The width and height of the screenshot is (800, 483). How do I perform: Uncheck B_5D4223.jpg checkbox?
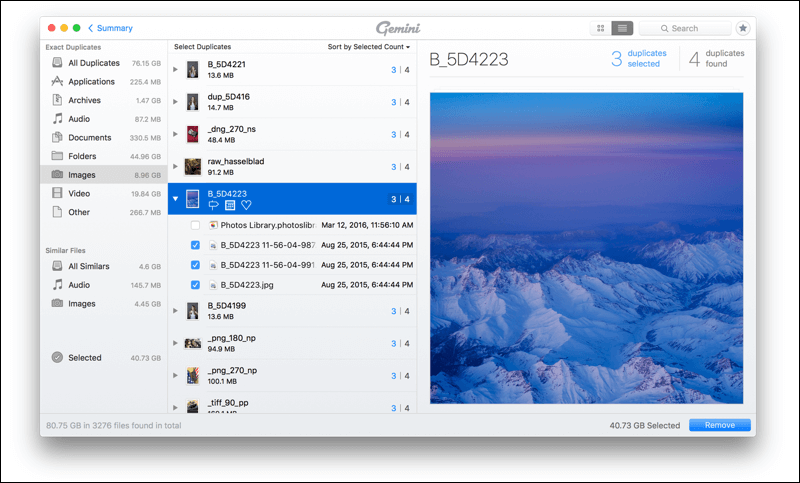point(195,285)
